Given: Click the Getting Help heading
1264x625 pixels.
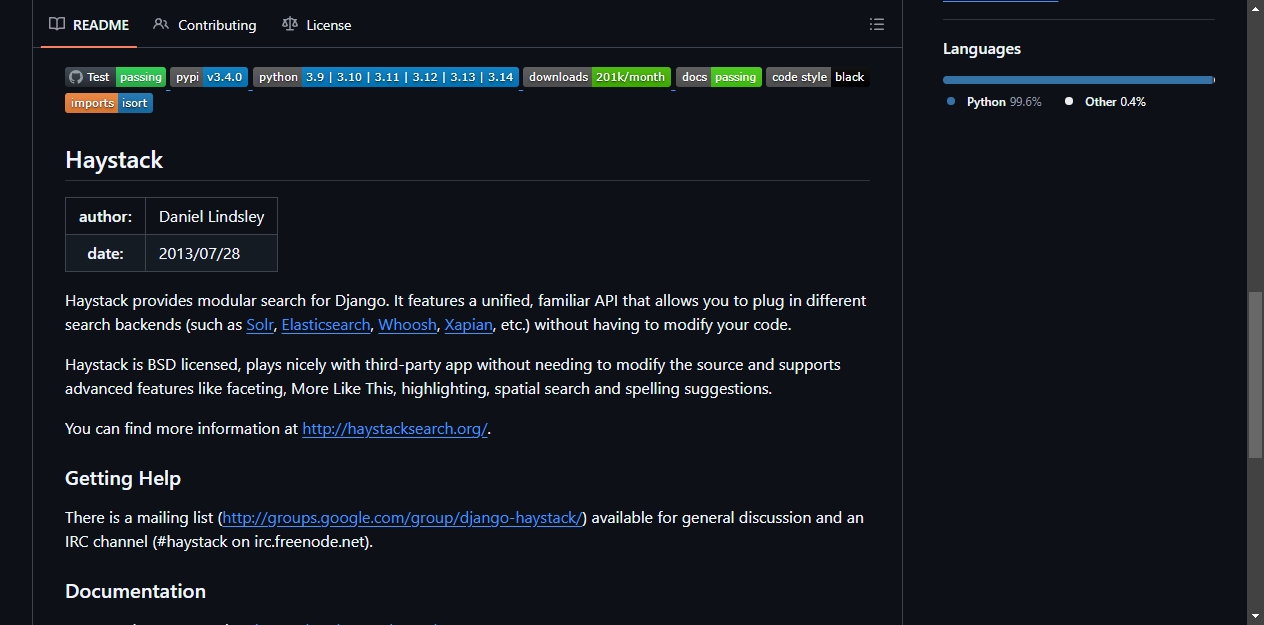Looking at the screenshot, I should pos(123,479).
